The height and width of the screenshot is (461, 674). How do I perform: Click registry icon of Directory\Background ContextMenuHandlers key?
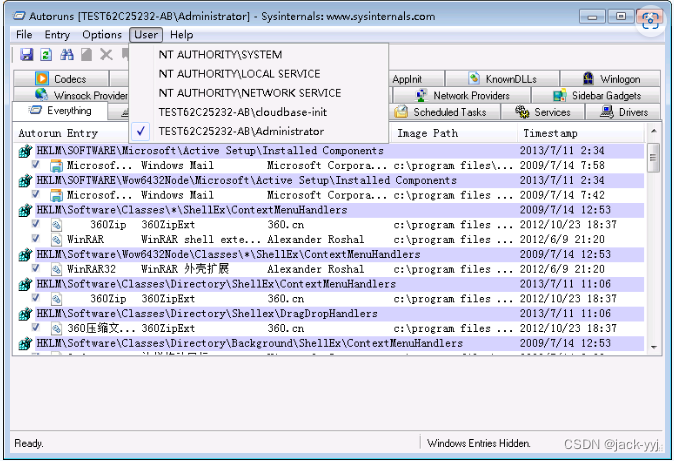click(25, 344)
